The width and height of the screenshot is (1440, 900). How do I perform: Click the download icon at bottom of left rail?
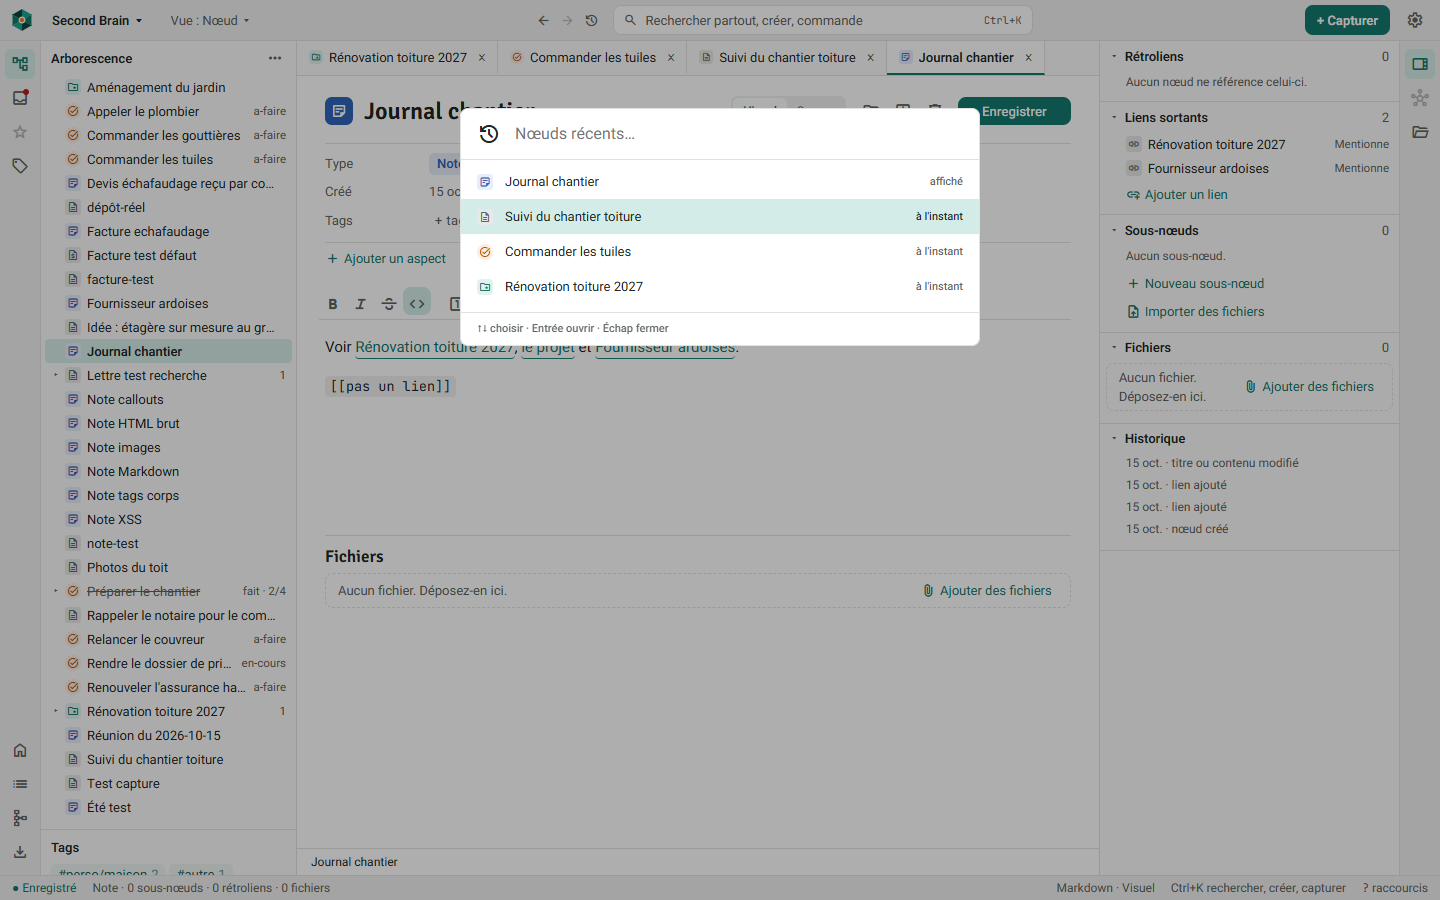coord(20,852)
